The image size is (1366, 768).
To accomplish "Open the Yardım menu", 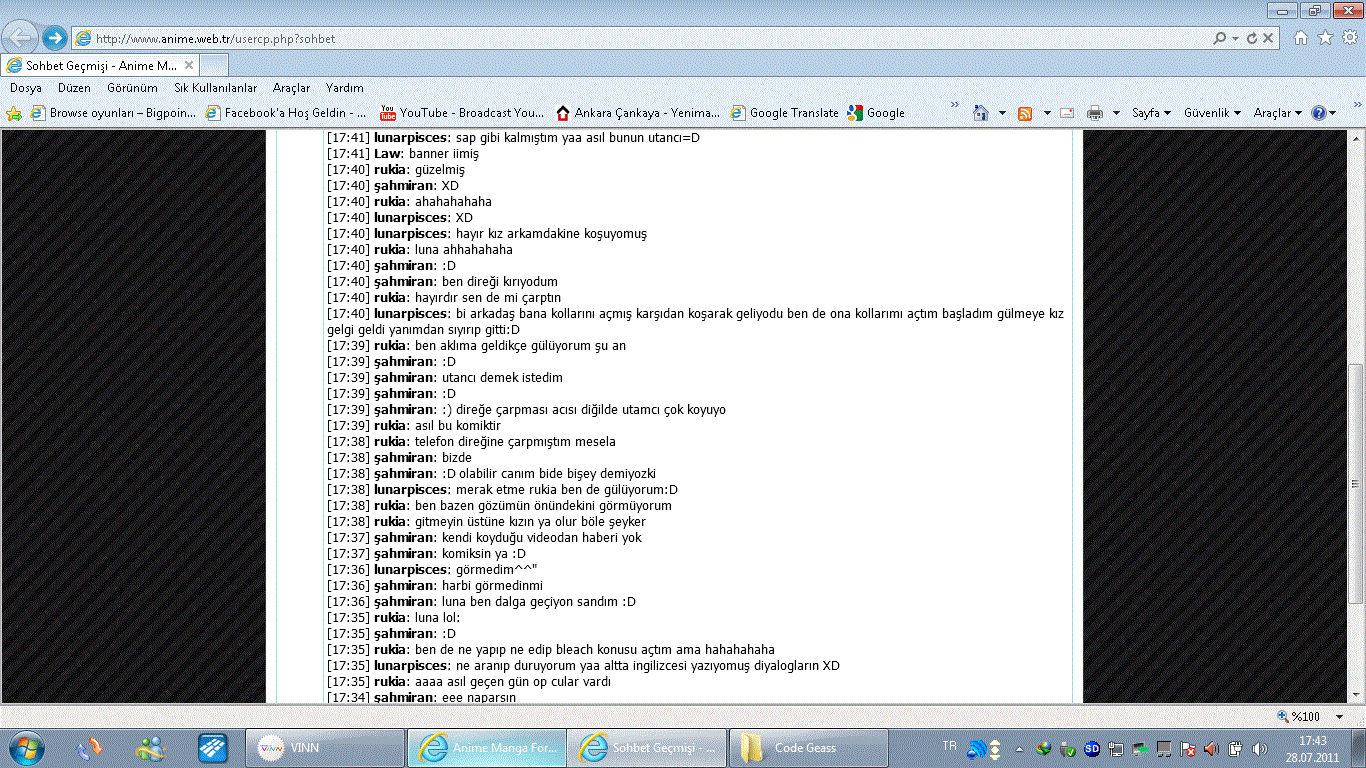I will point(345,88).
